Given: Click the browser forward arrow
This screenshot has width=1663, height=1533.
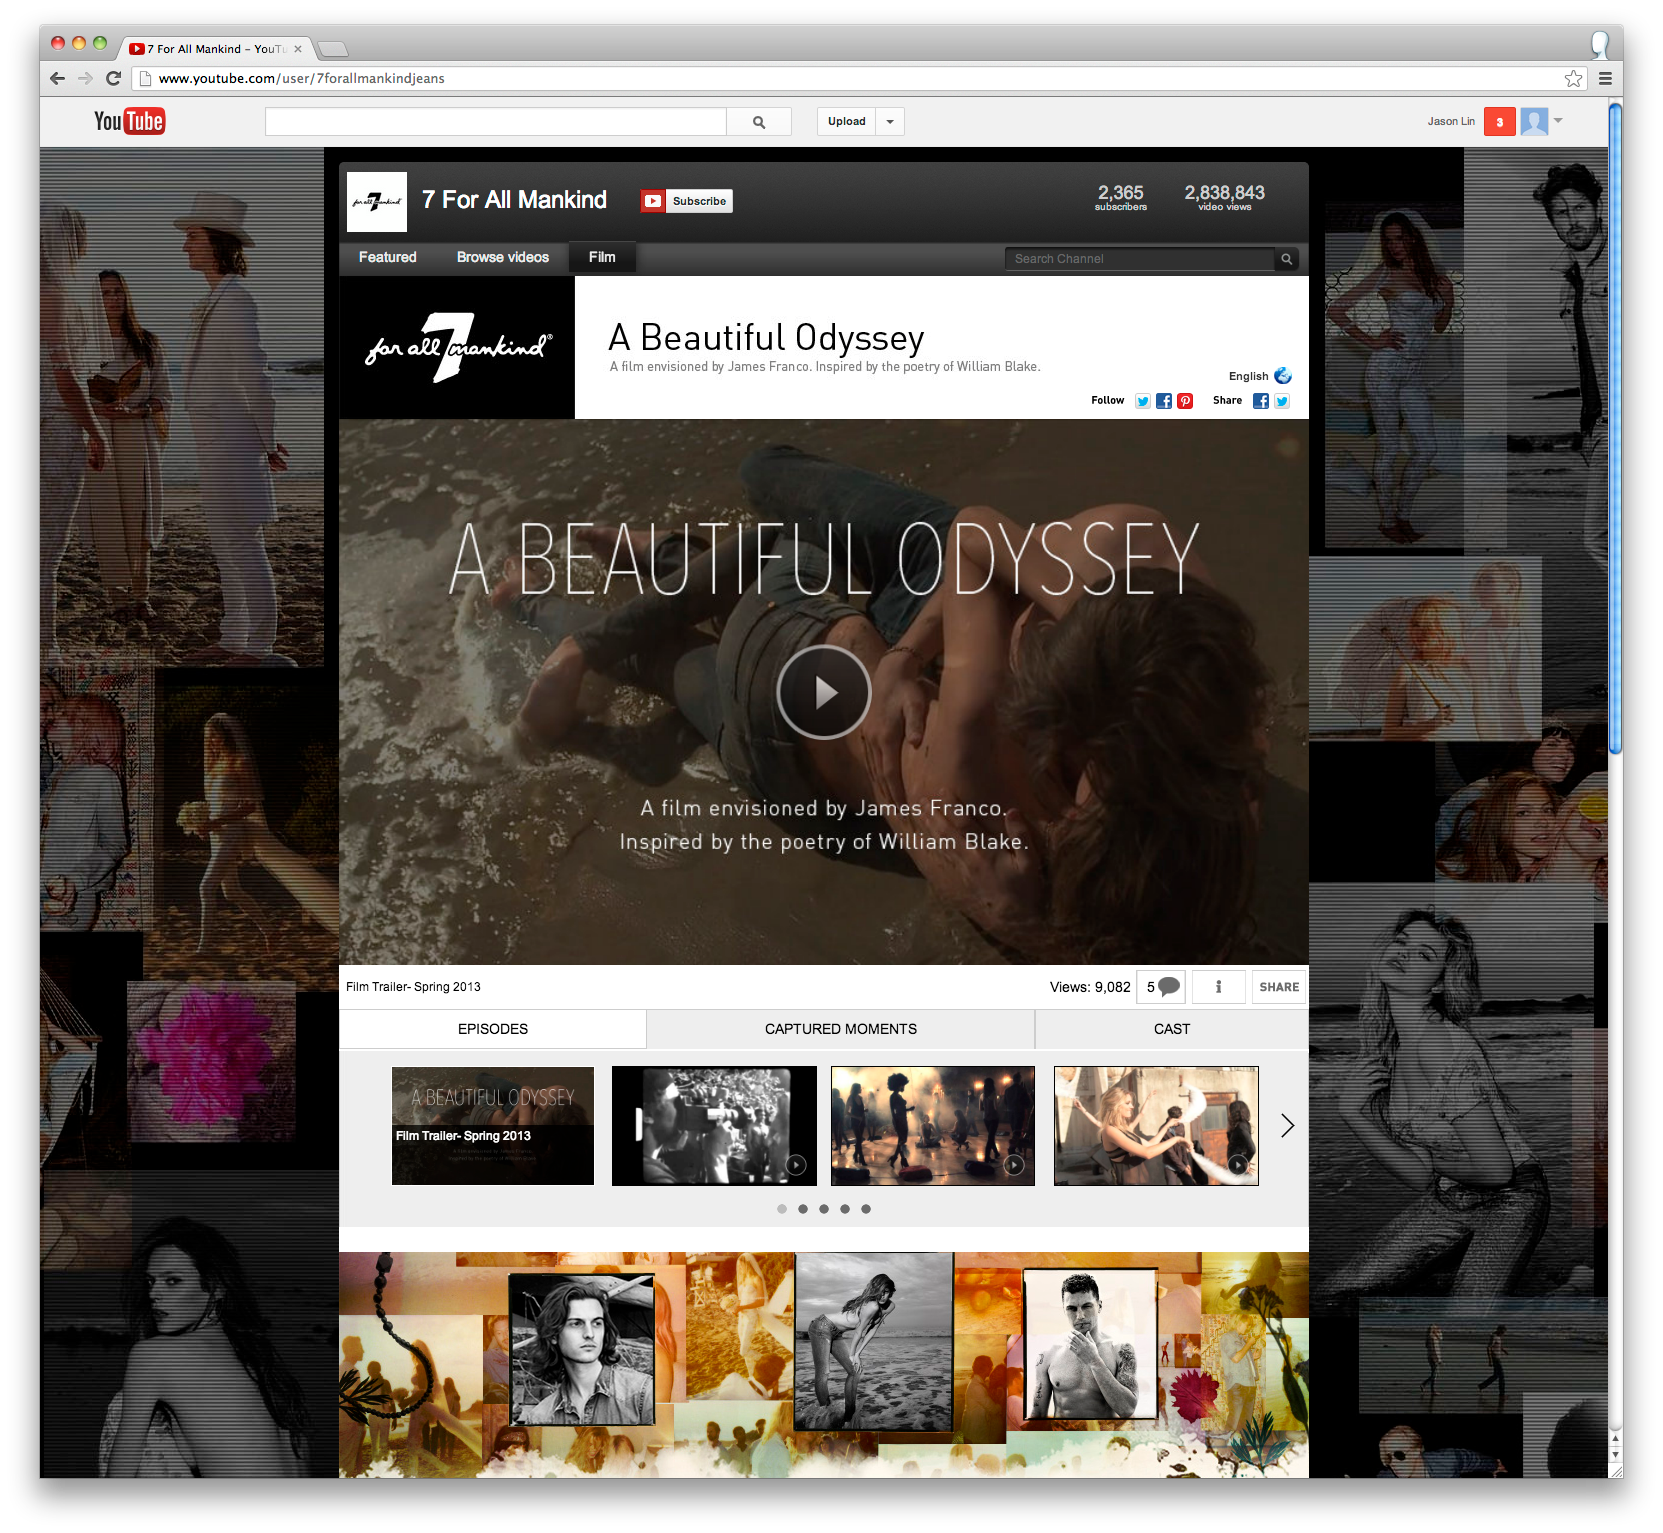Looking at the screenshot, I should [85, 78].
